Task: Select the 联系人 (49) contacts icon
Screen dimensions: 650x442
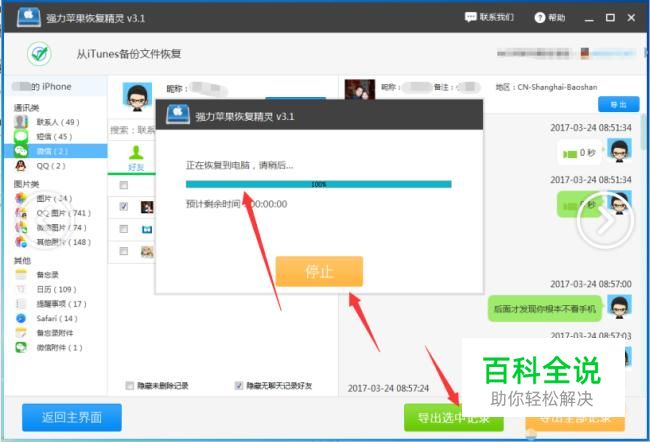Action: point(21,122)
